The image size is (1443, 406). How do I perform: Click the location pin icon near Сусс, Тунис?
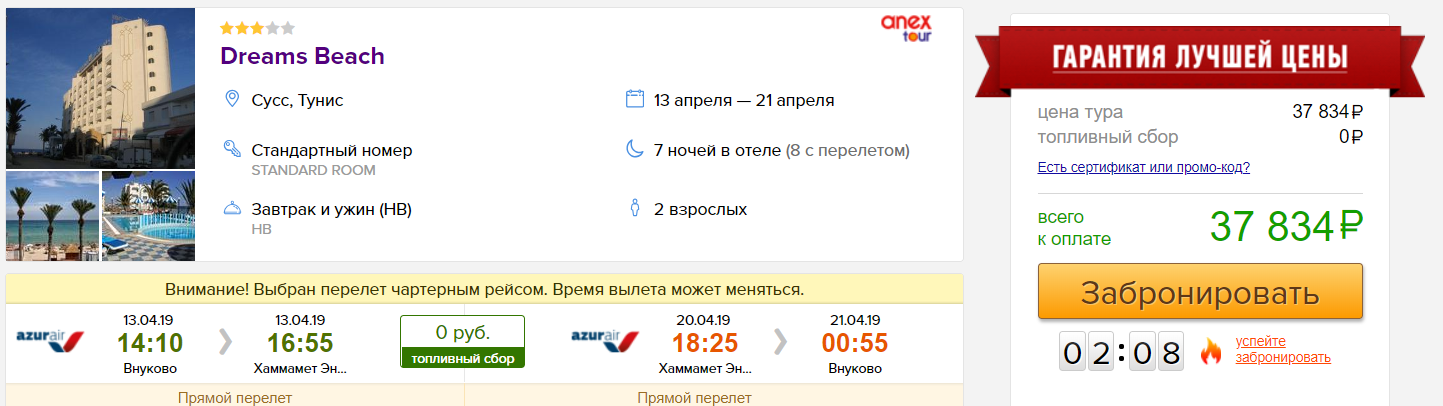(x=232, y=100)
